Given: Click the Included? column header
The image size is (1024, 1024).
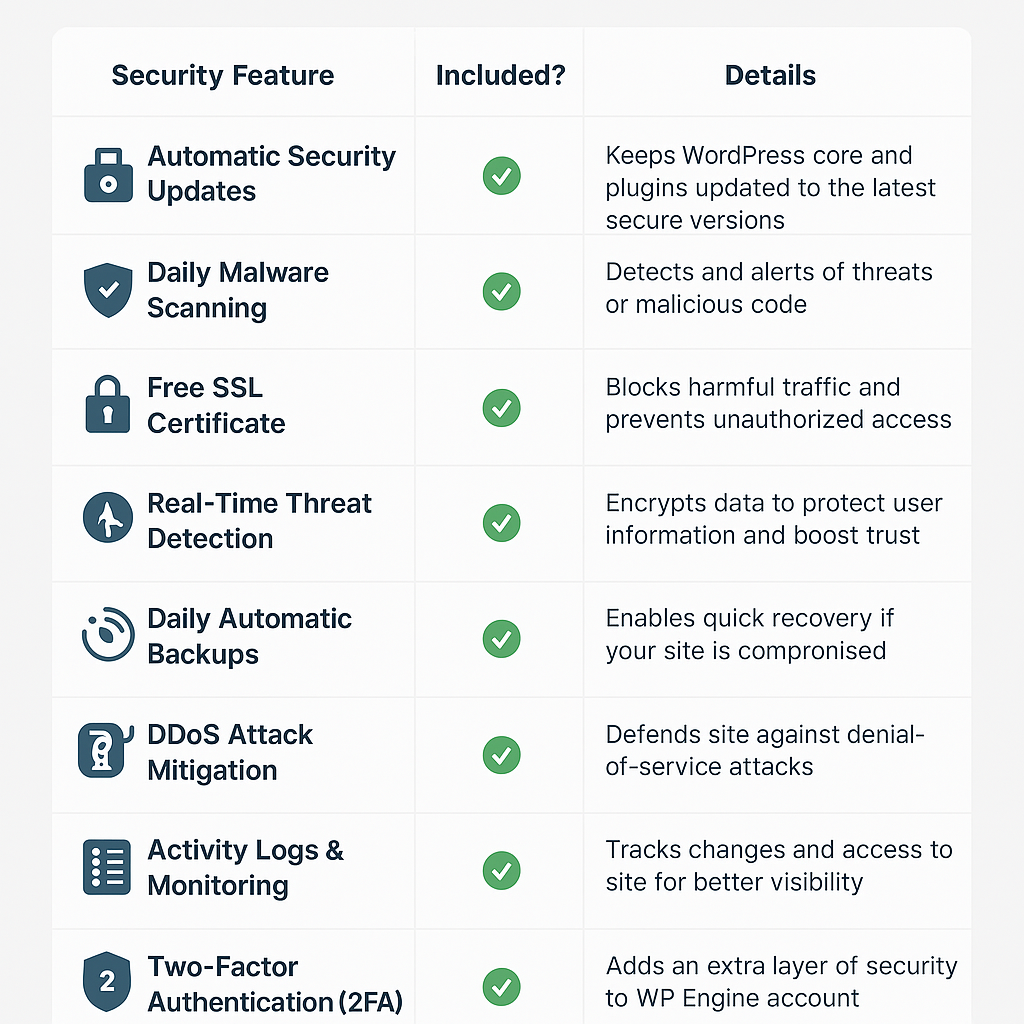Looking at the screenshot, I should click(x=501, y=75).
